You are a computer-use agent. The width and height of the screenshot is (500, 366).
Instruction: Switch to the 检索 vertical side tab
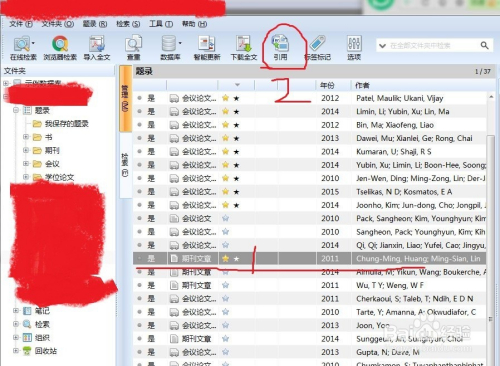(x=125, y=165)
